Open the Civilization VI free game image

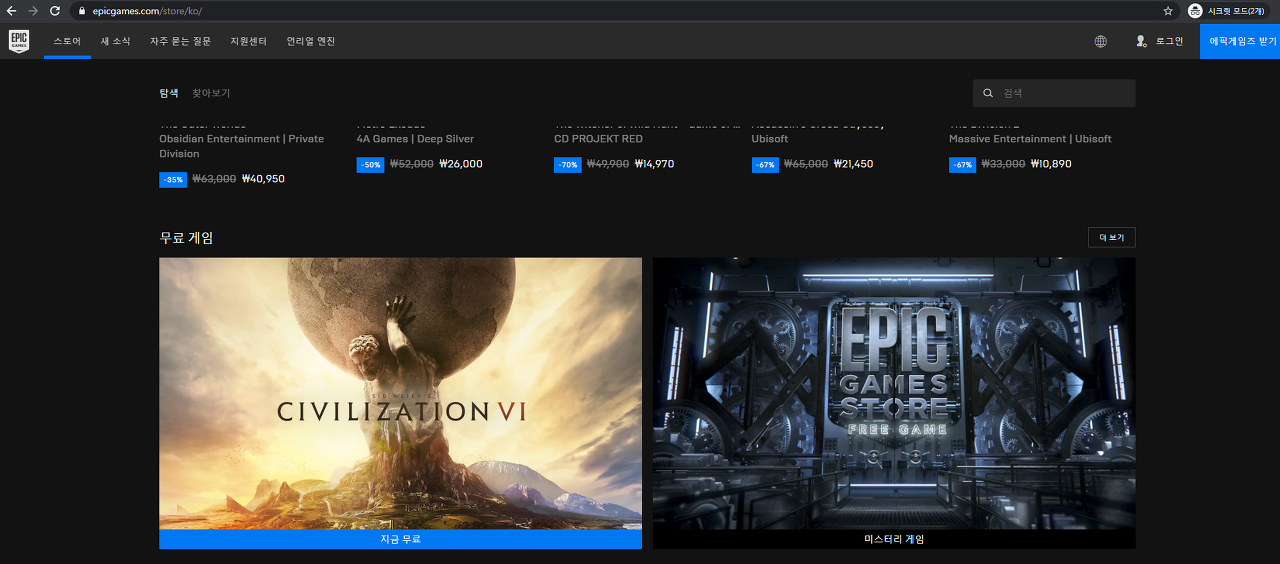click(x=400, y=393)
